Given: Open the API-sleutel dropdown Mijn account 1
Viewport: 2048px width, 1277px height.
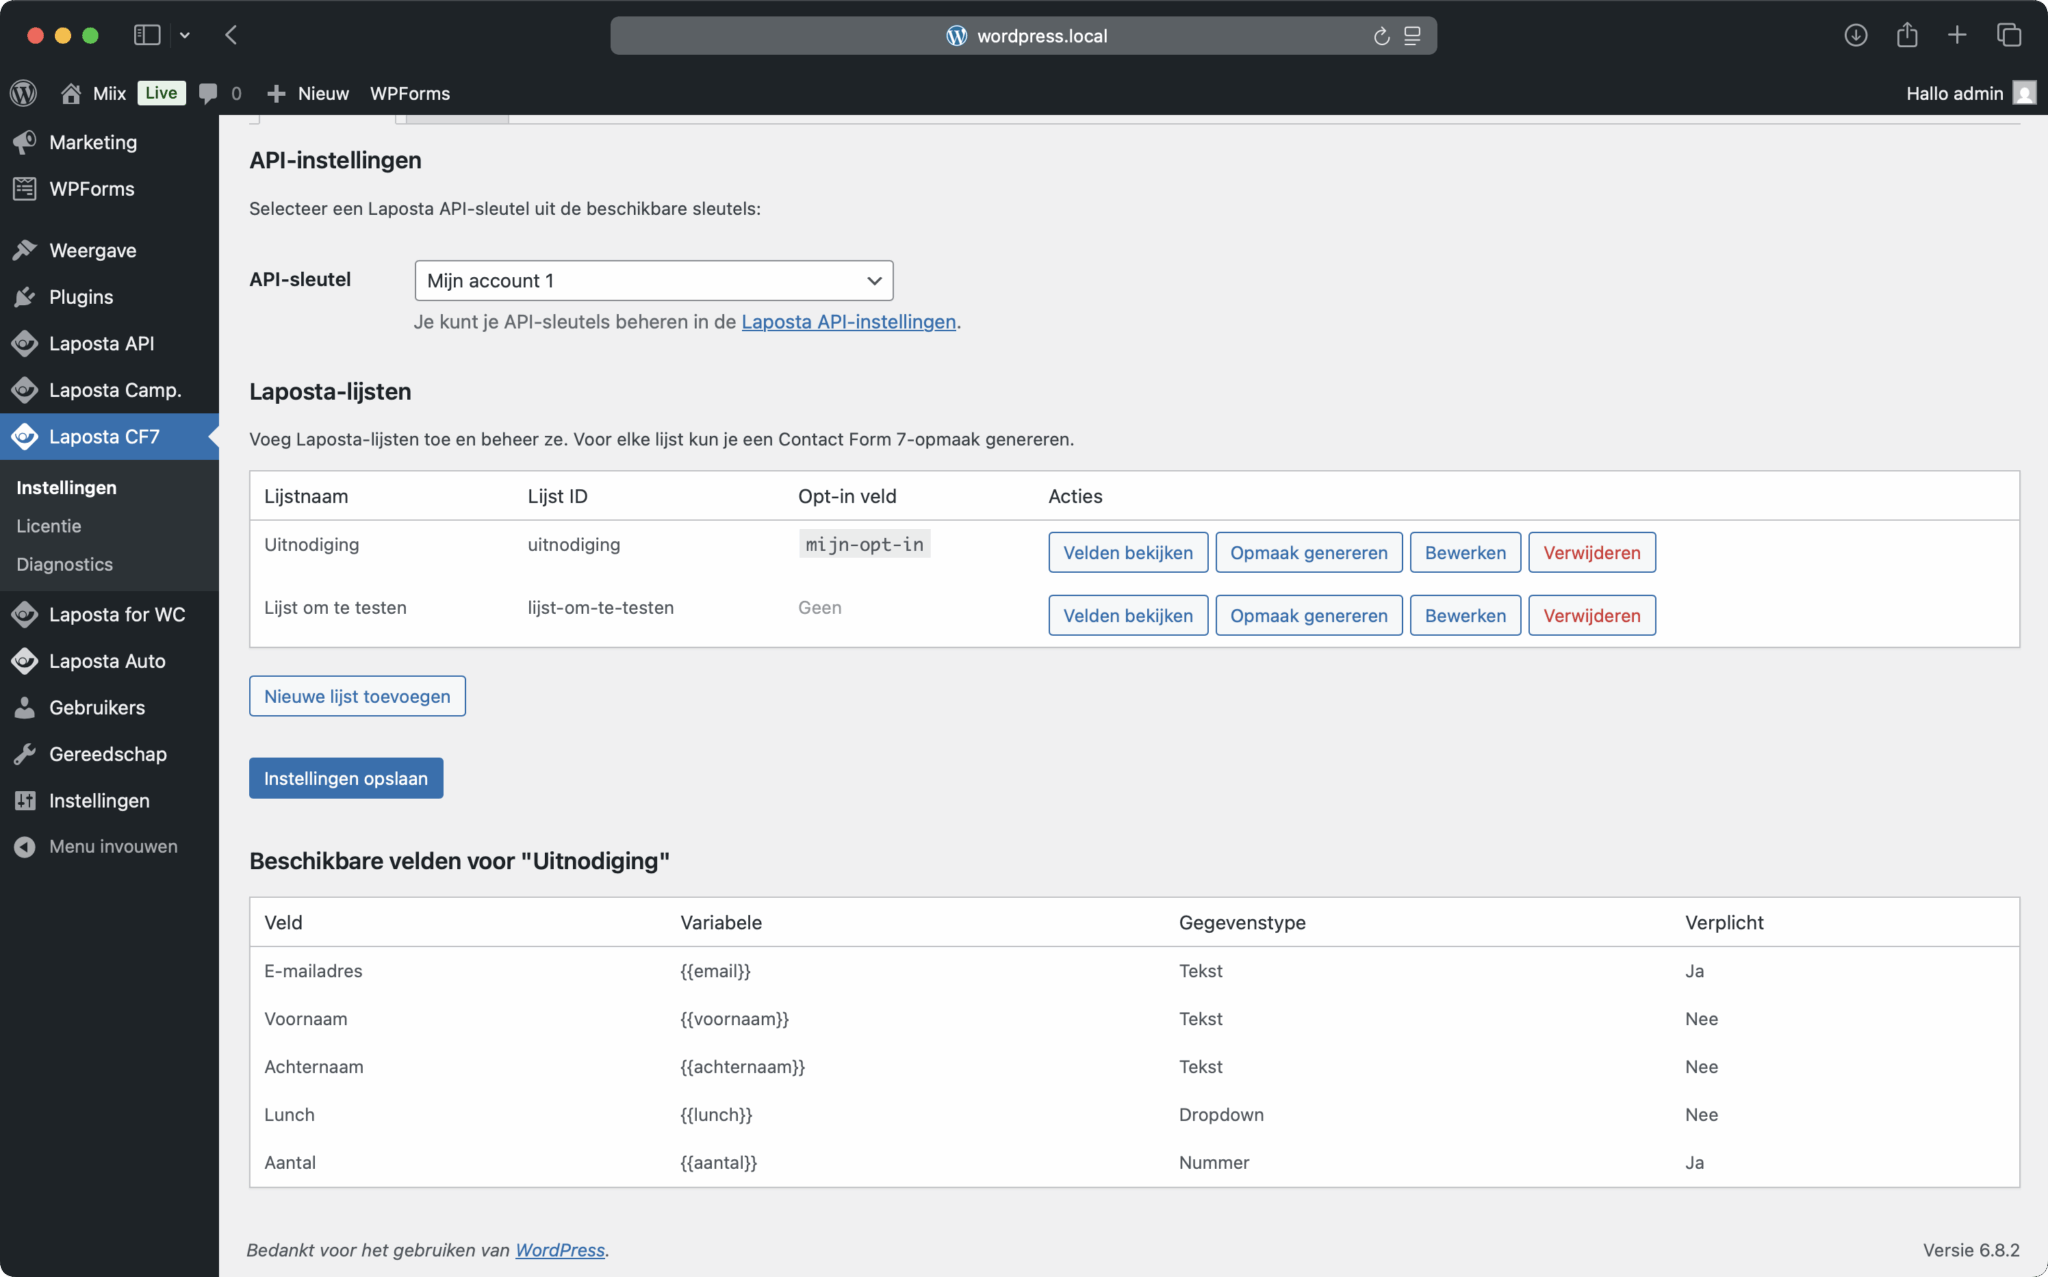Looking at the screenshot, I should [654, 281].
